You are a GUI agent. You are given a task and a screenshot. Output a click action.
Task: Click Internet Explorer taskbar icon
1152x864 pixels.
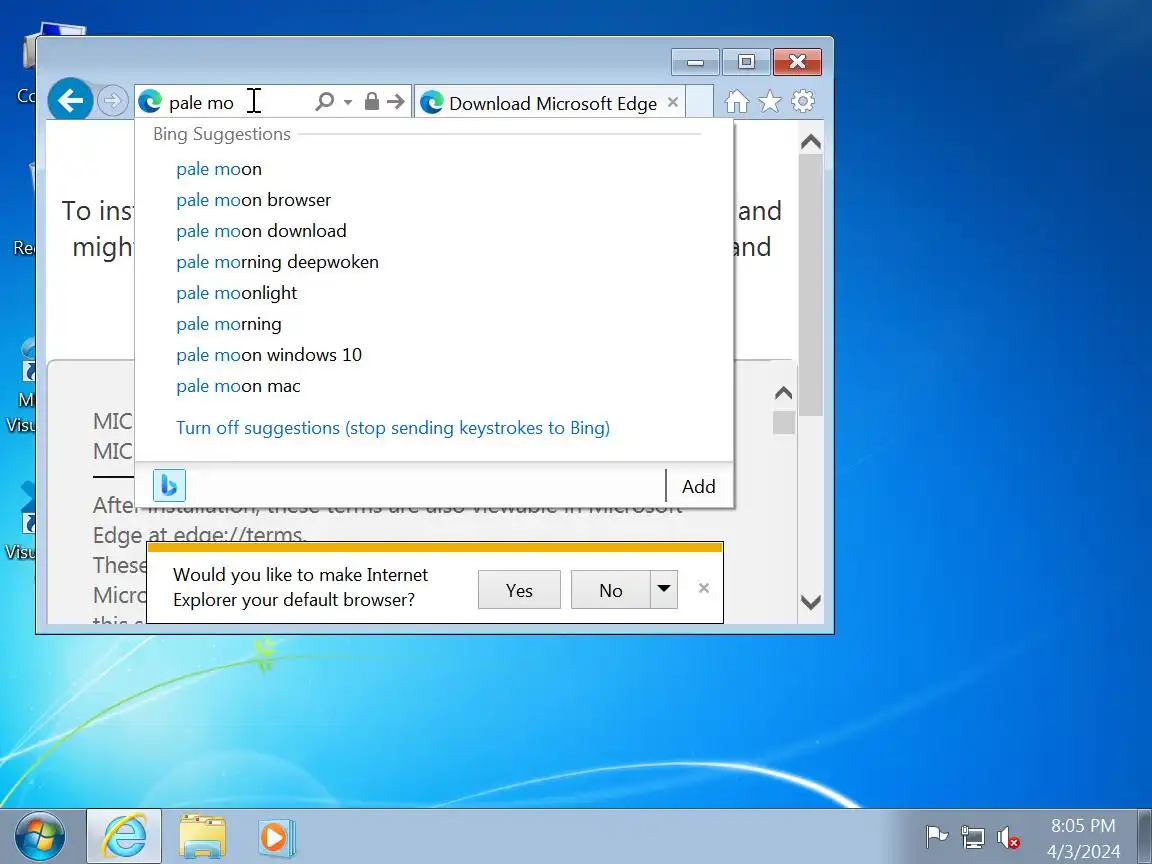click(x=124, y=837)
